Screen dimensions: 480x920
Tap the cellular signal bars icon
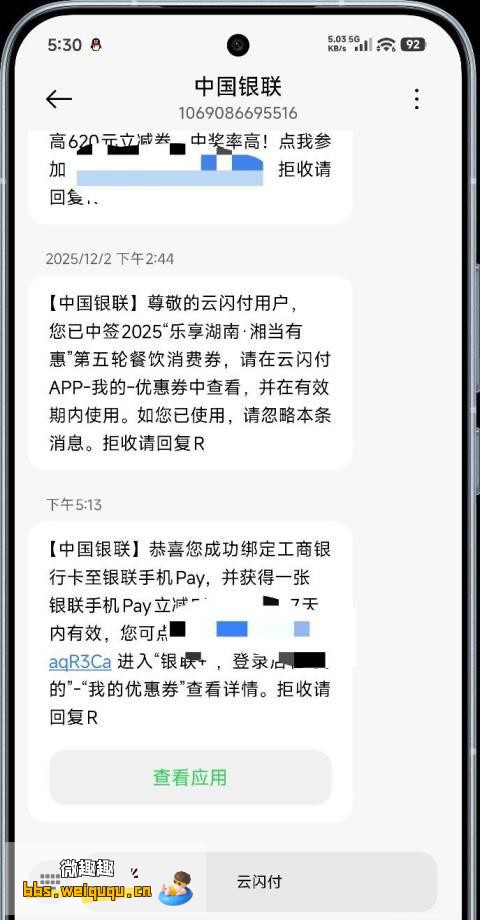364,44
